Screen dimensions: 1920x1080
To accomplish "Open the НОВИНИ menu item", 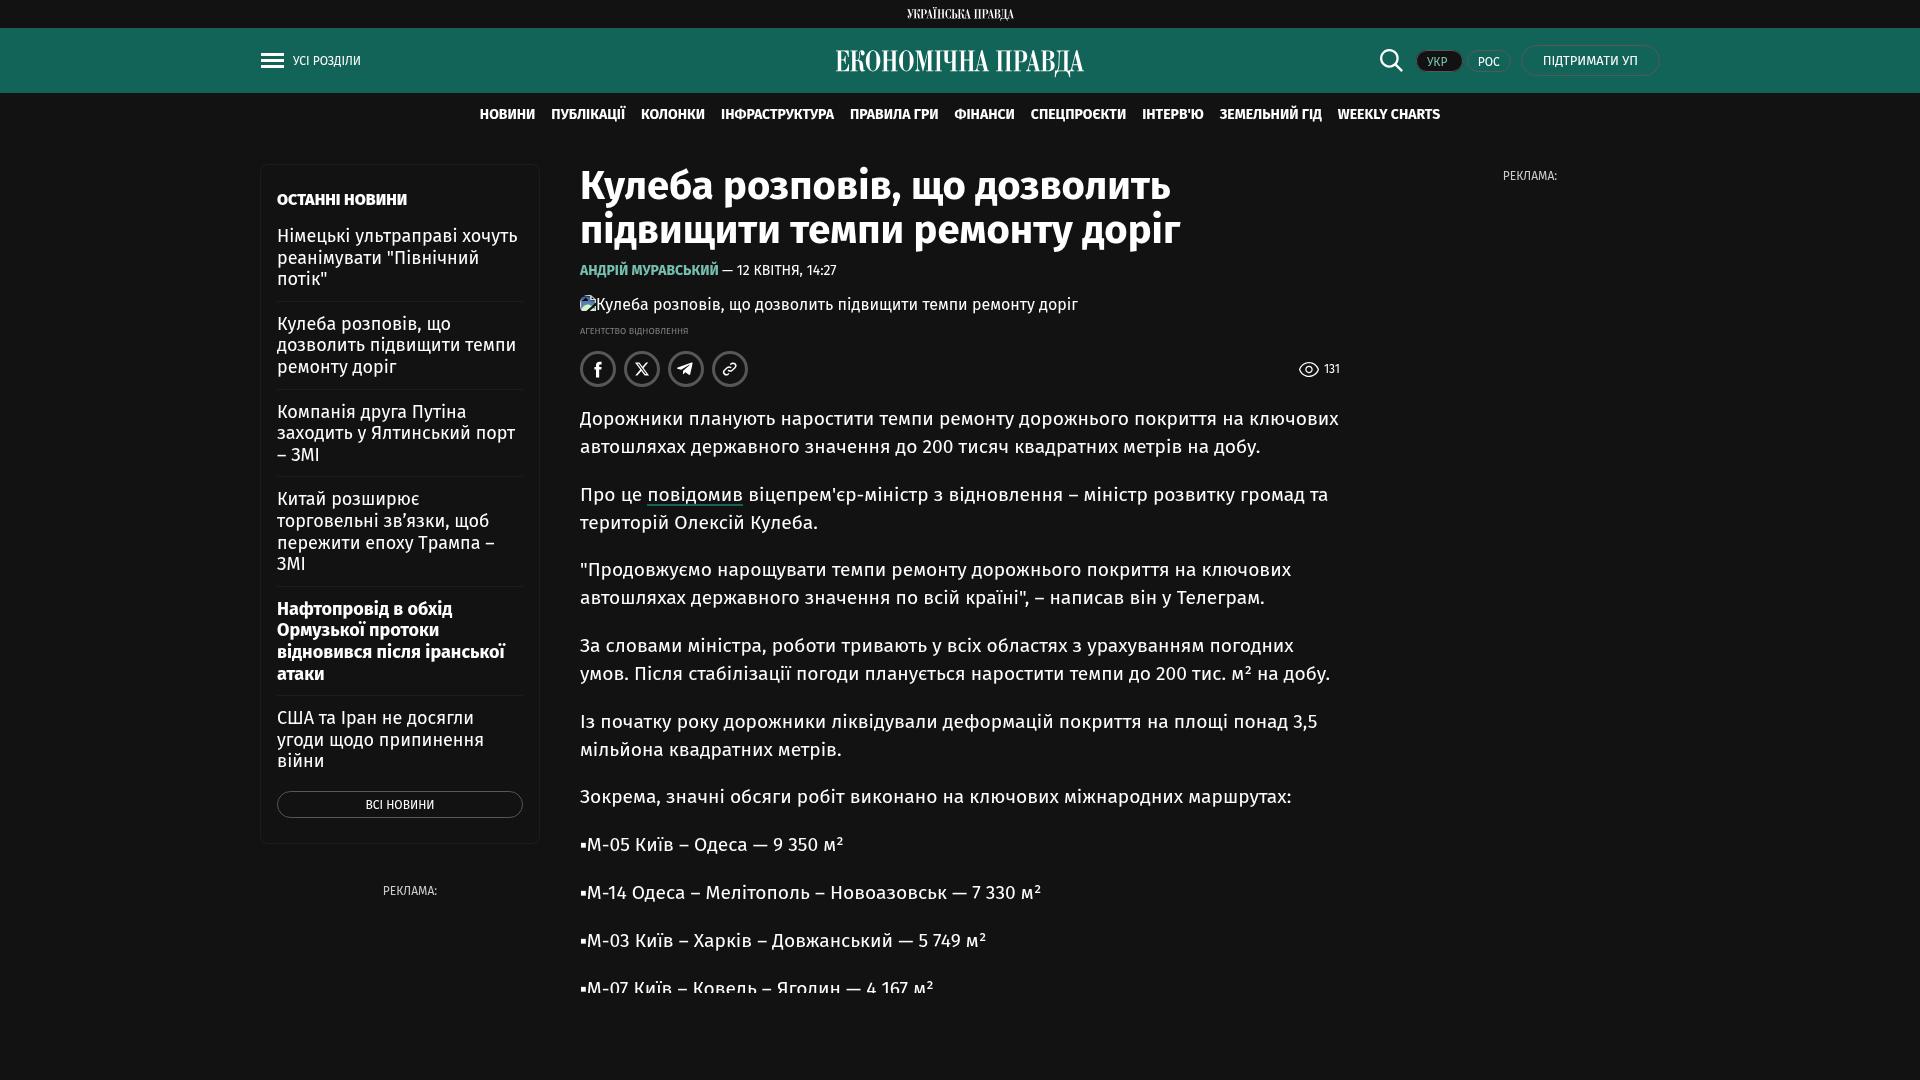I will click(x=507, y=115).
